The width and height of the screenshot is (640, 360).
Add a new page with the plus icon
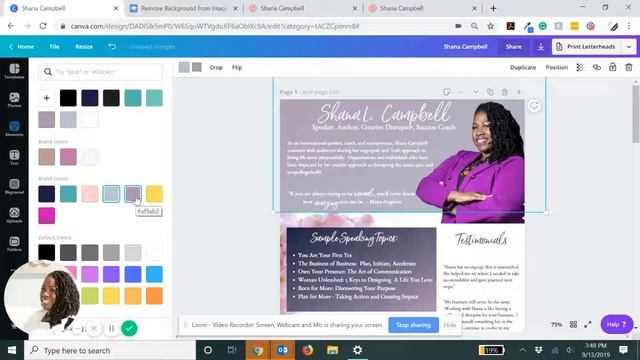tap(519, 92)
